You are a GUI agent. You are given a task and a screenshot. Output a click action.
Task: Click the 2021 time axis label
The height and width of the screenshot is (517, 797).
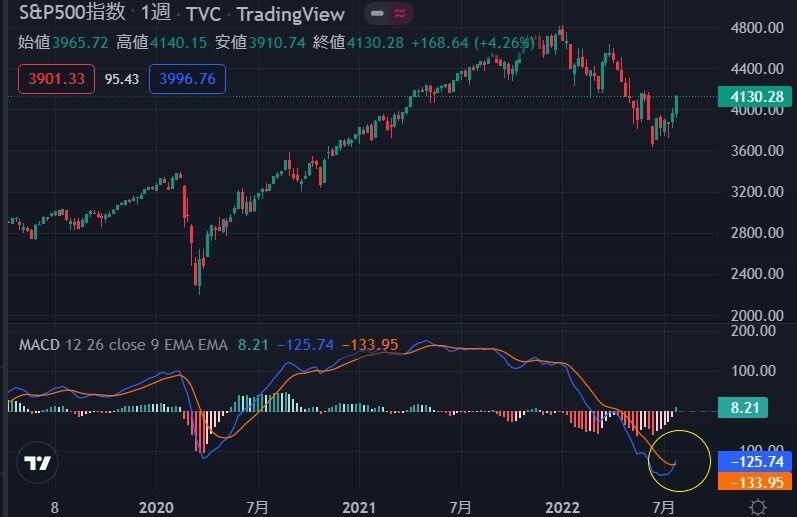click(x=359, y=507)
